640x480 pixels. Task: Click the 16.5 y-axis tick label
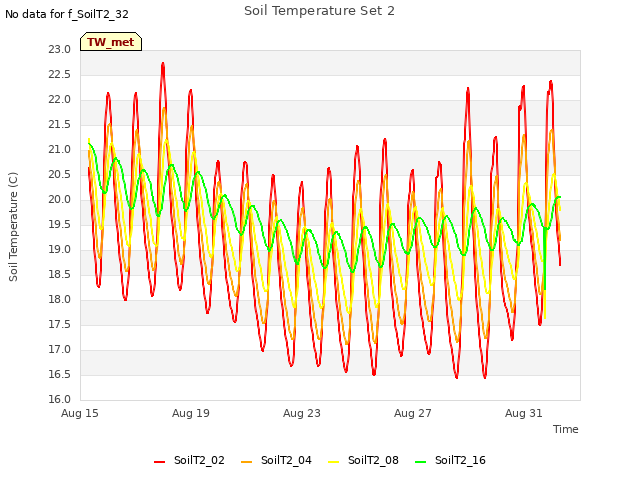point(60,374)
